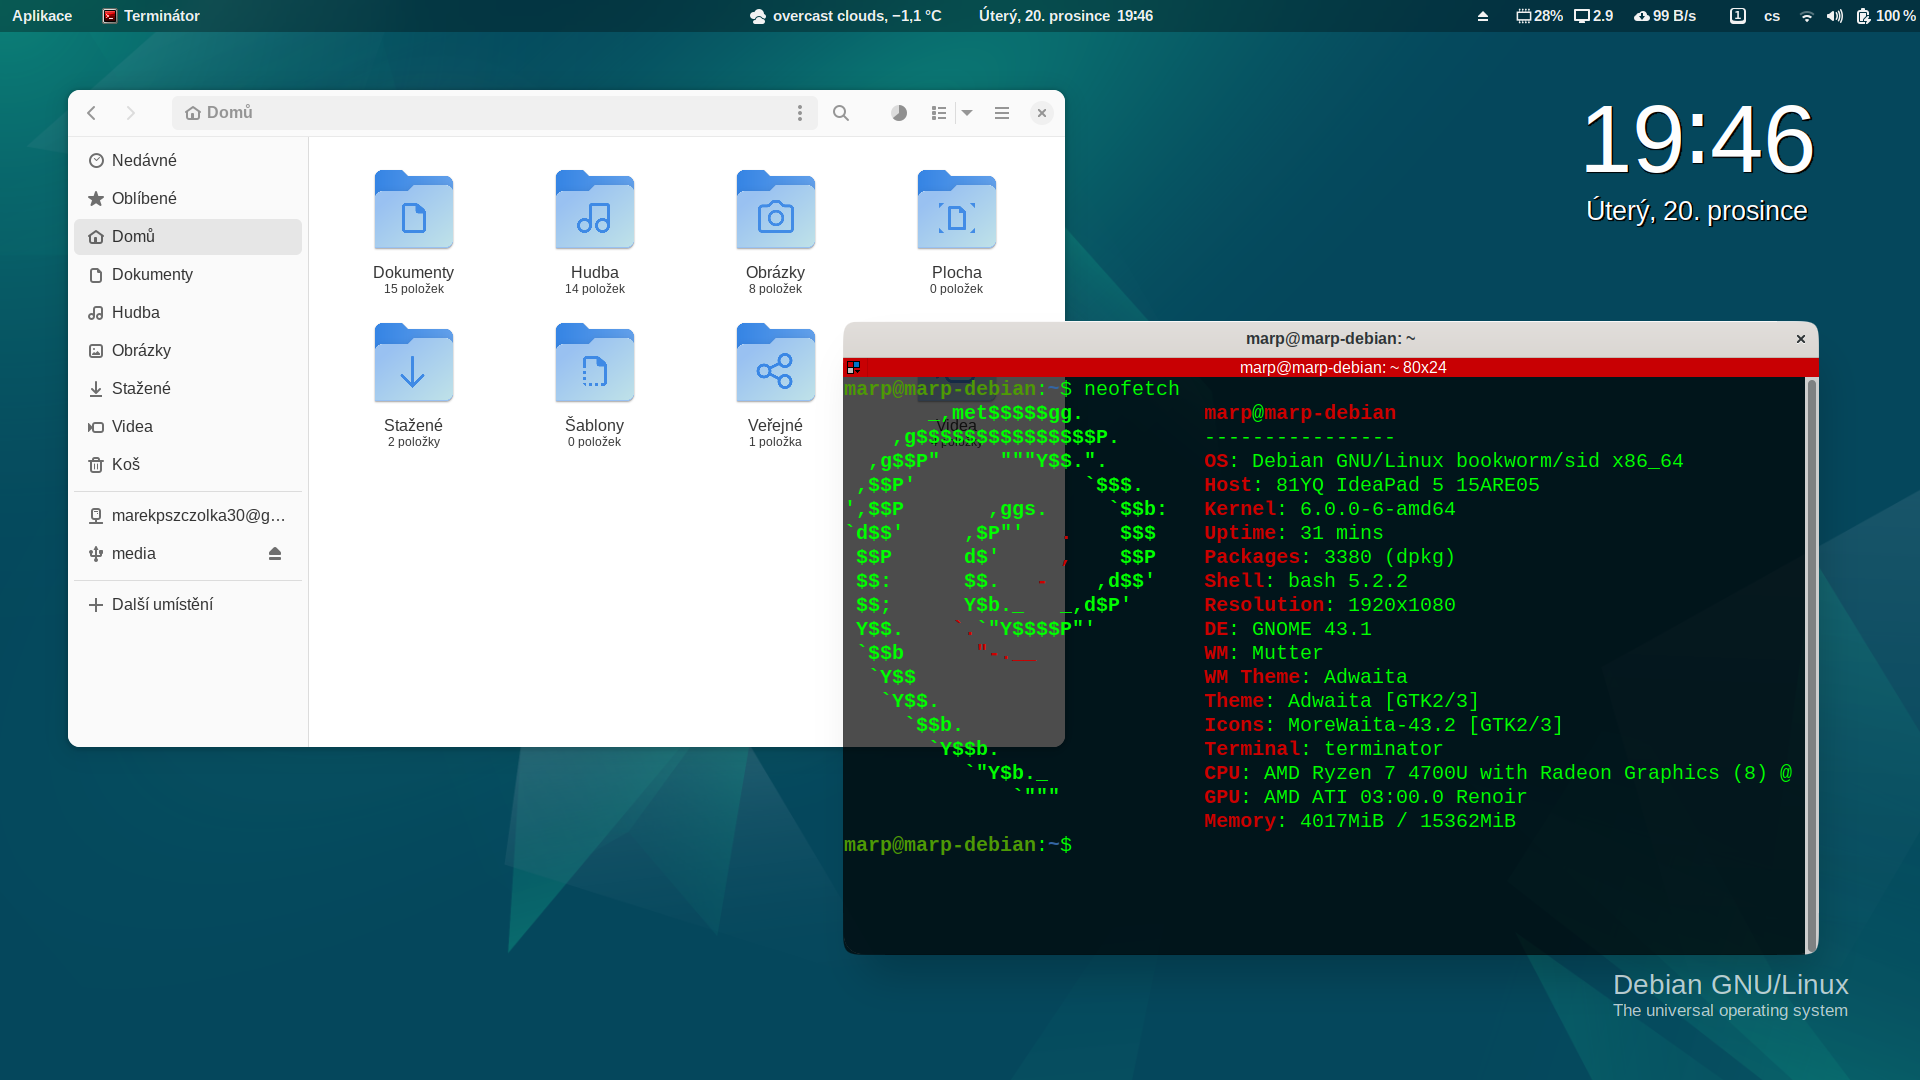Open the Aplikace menu in top bar
Screen dimensions: 1920x1080
(x=42, y=16)
